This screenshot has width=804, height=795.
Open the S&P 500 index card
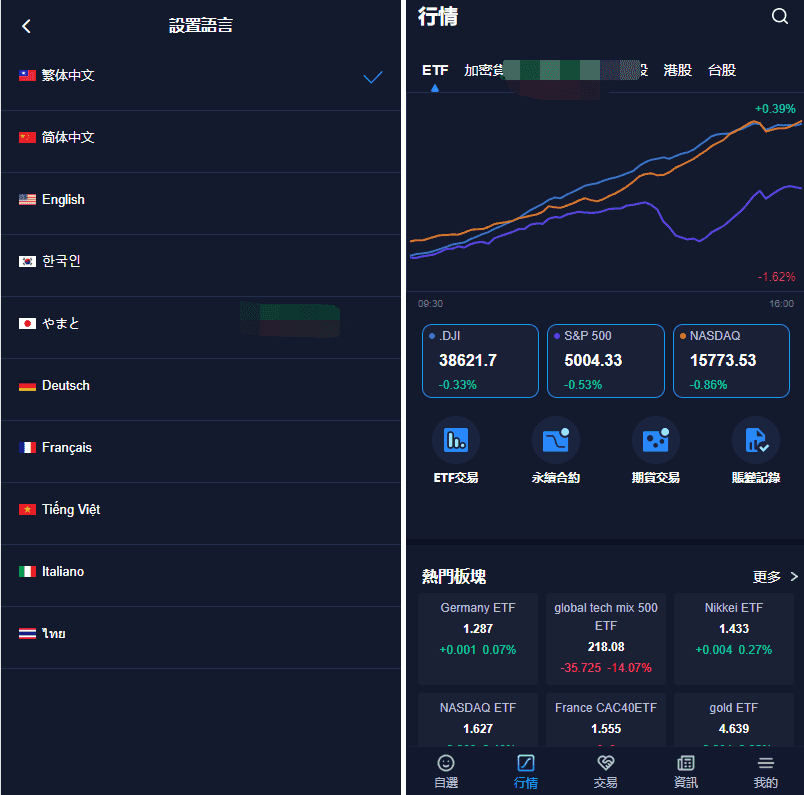605,361
